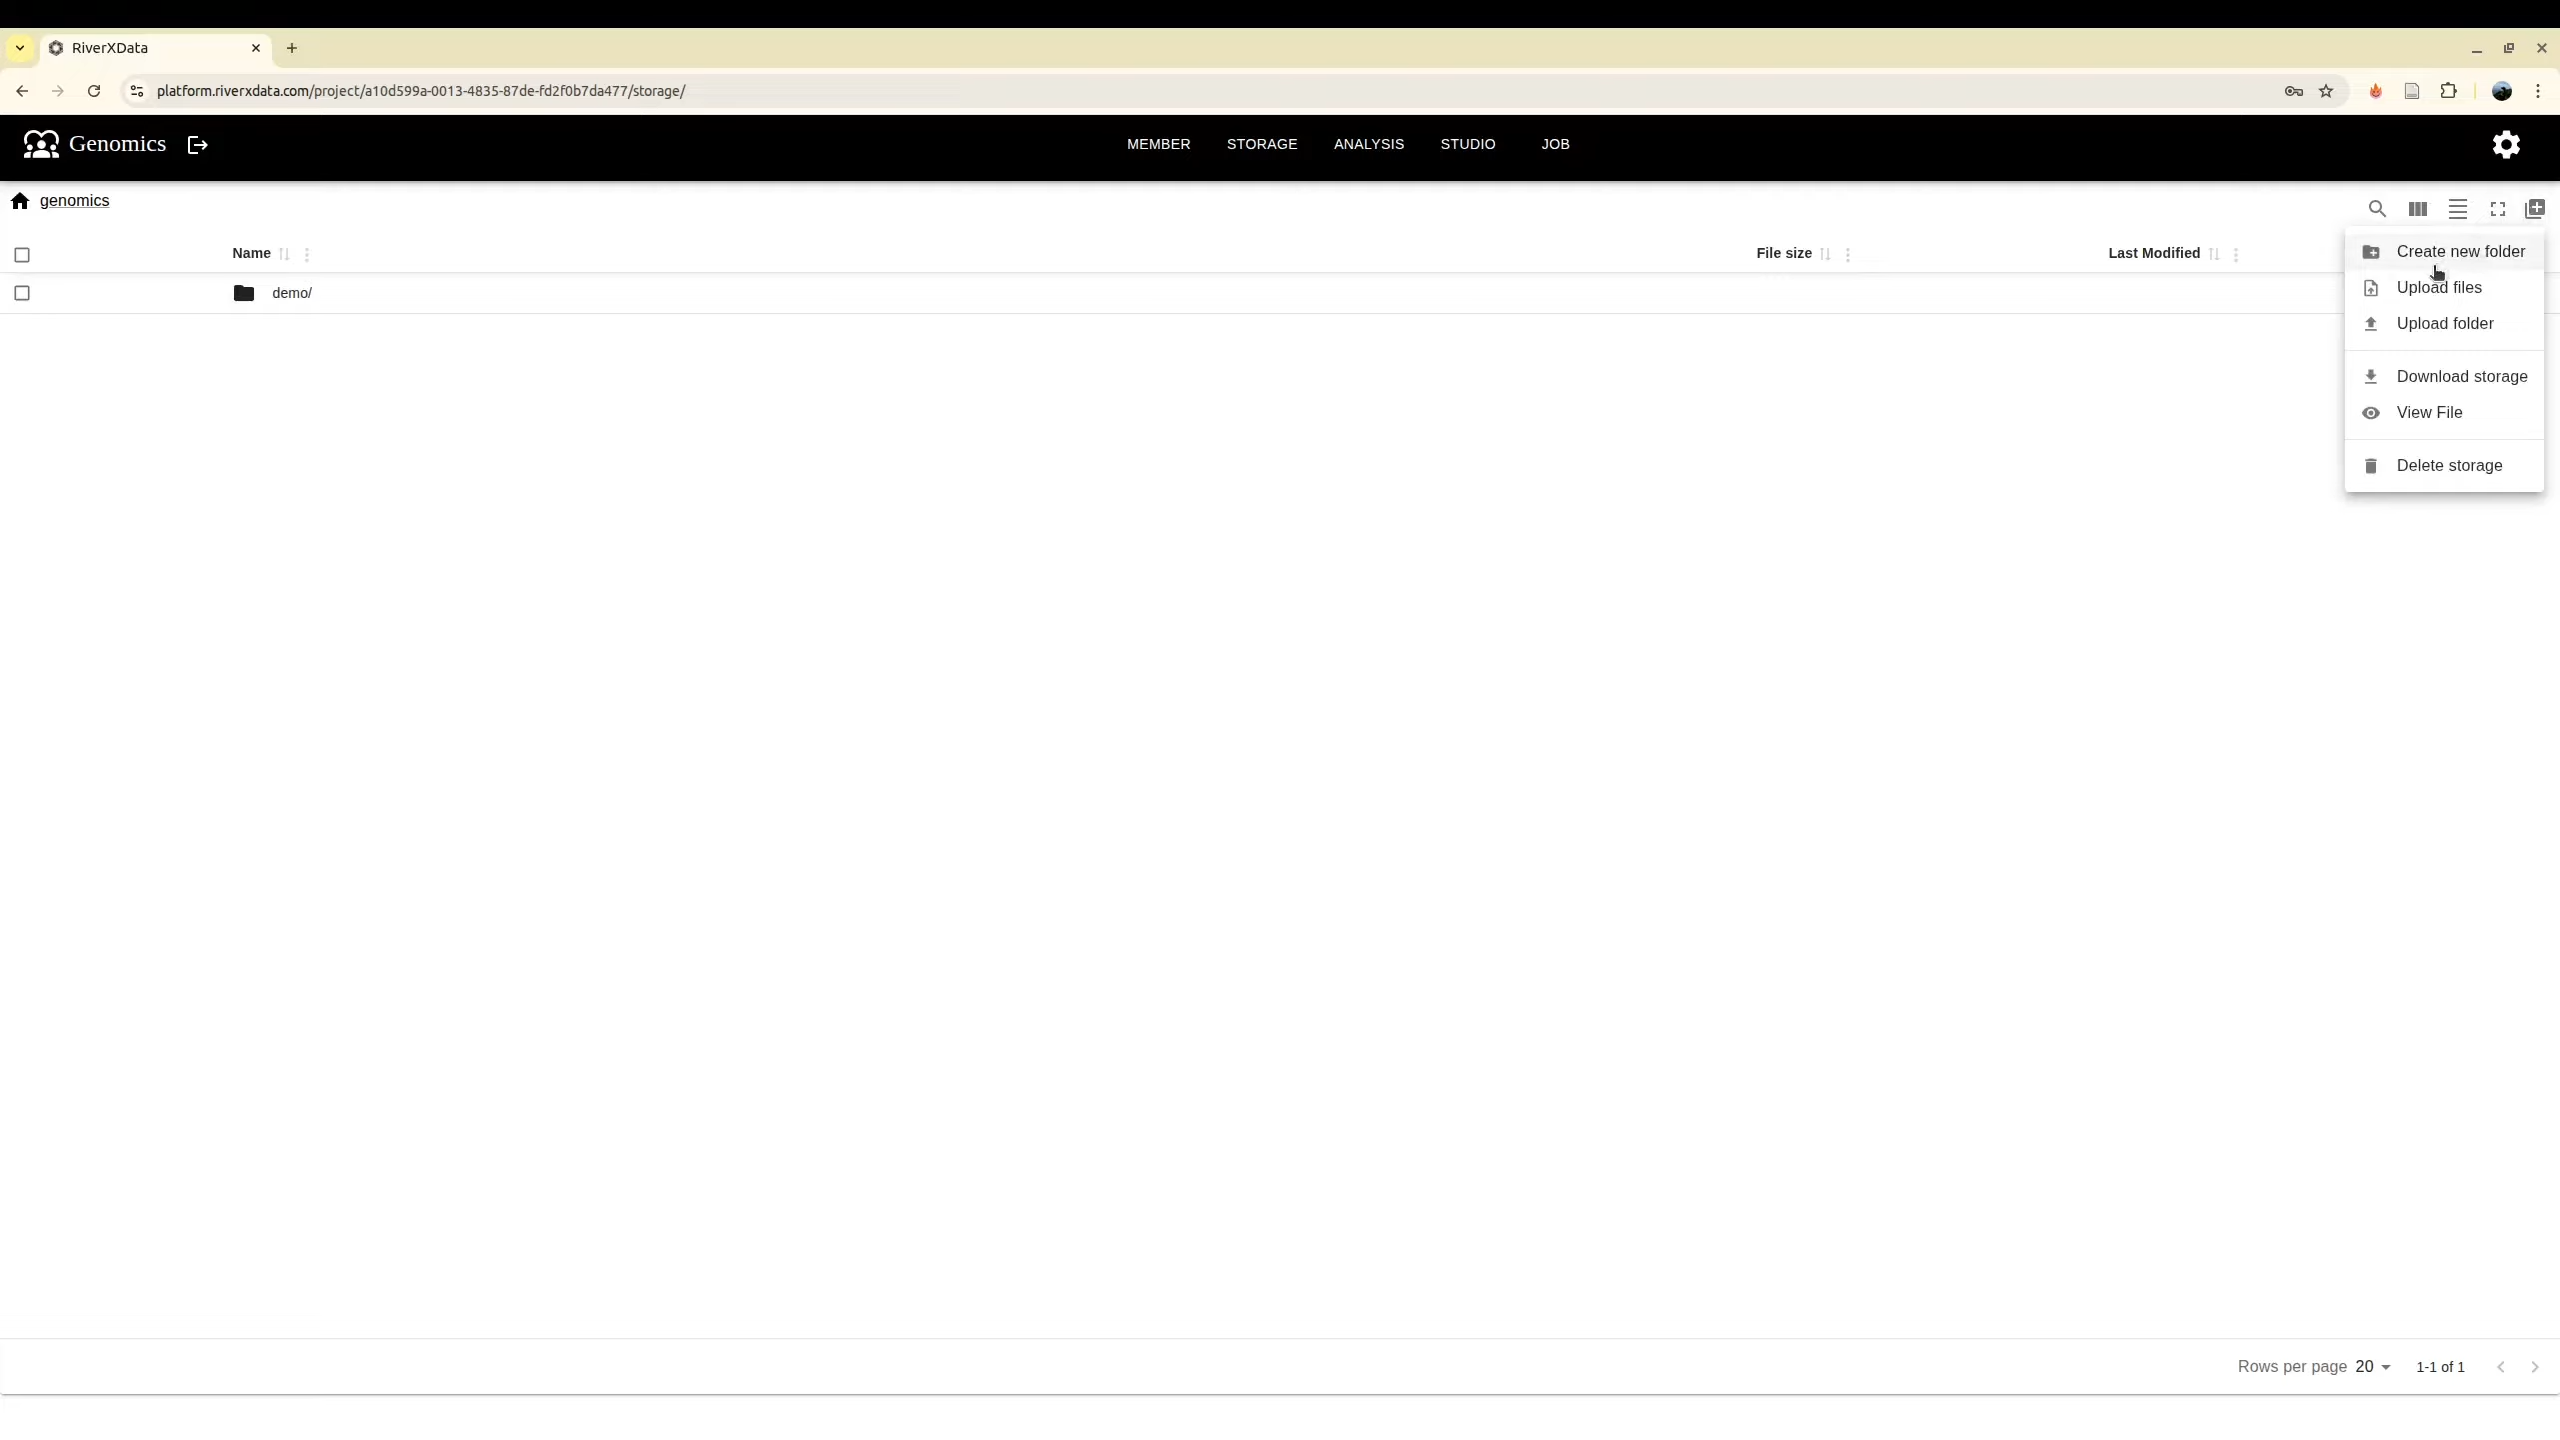
Task: Open the demo folder icon
Action: click(243, 292)
